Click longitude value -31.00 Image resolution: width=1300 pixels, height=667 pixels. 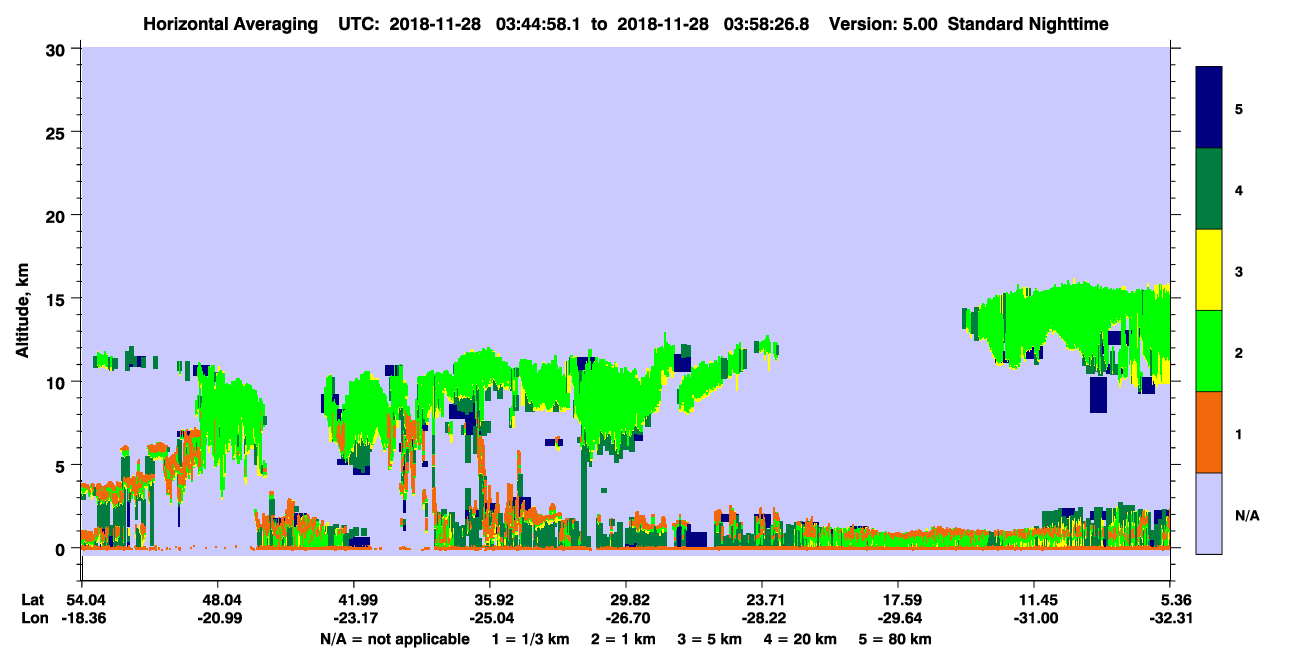click(1035, 618)
